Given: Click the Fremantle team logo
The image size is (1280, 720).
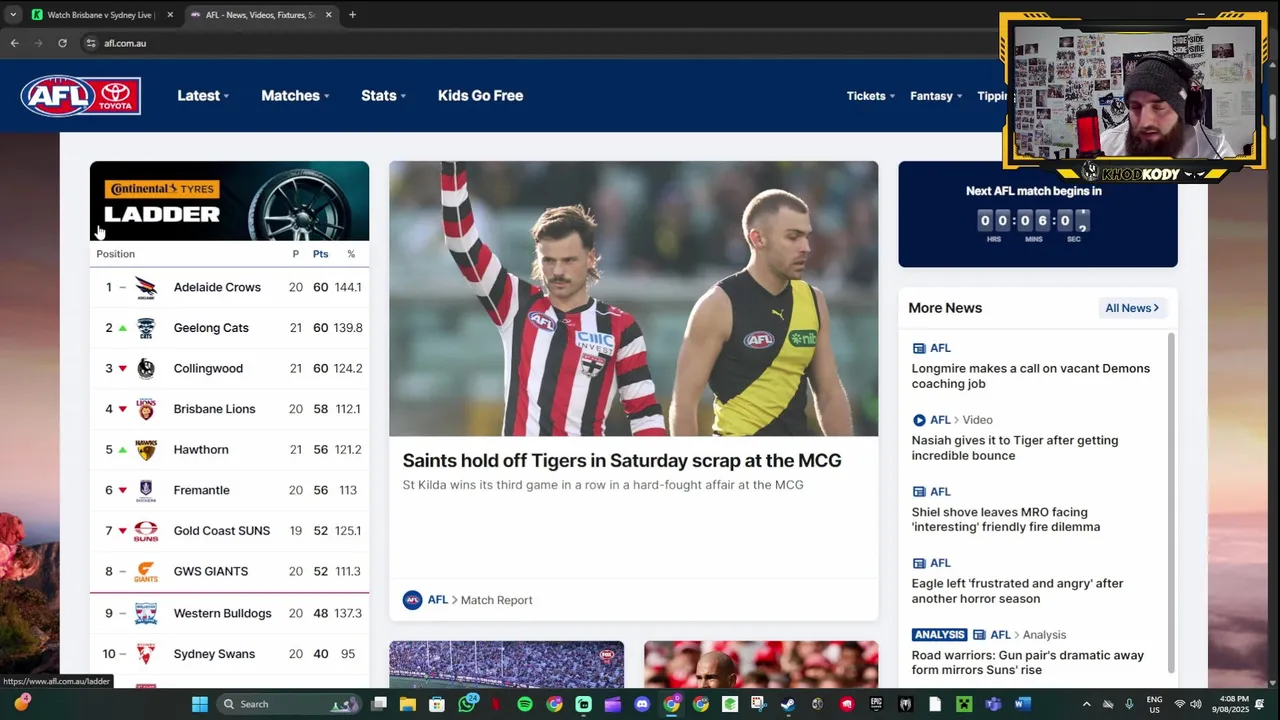Looking at the screenshot, I should click(x=146, y=490).
